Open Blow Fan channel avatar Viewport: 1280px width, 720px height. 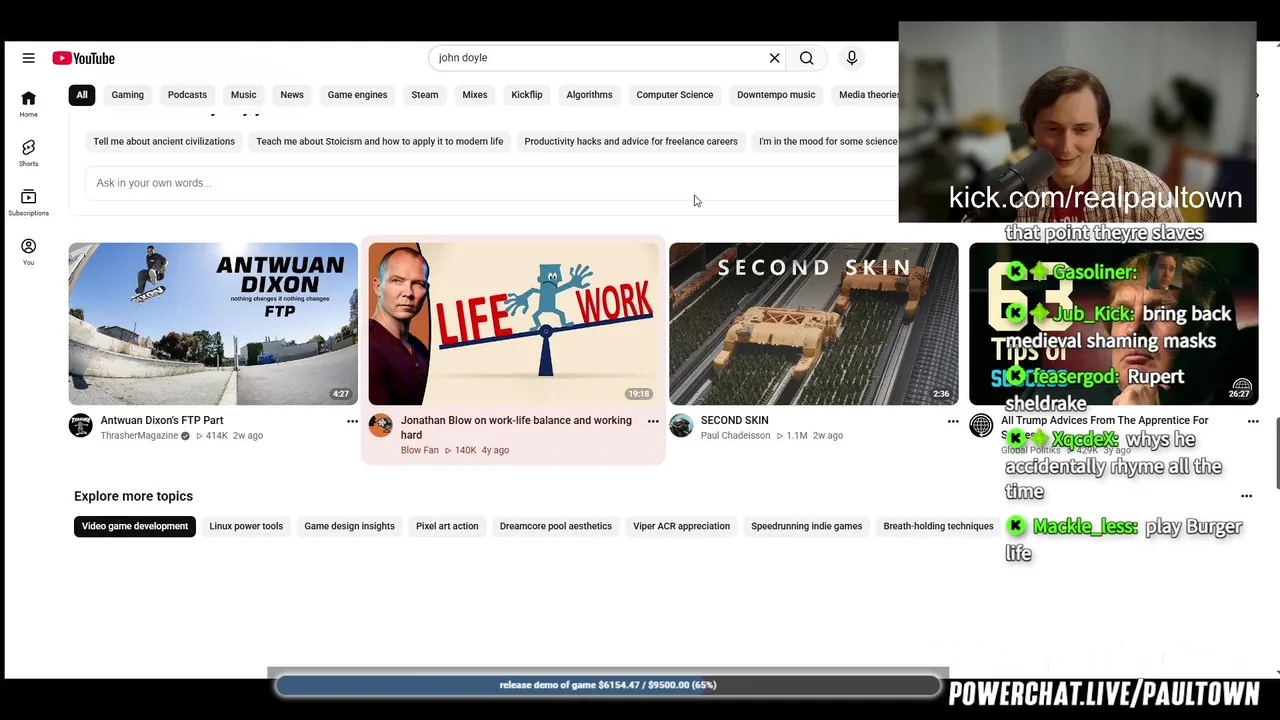coord(380,426)
